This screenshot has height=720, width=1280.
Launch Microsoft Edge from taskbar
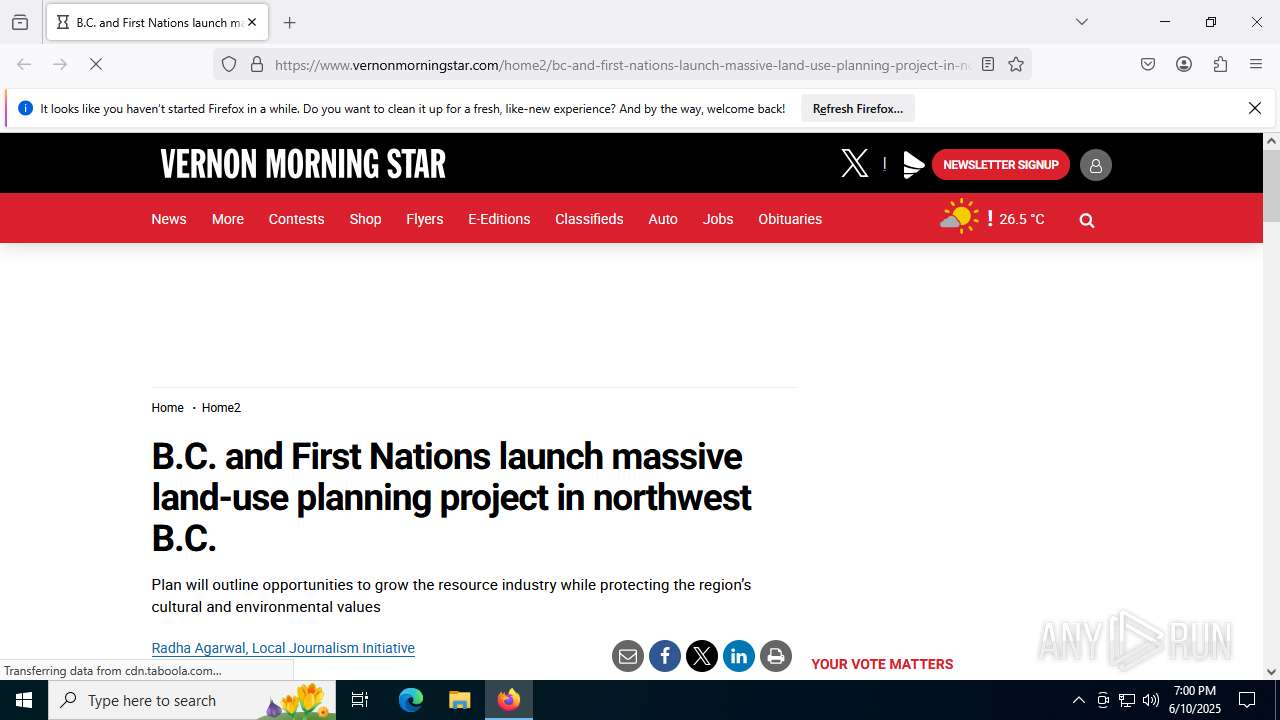coord(411,700)
